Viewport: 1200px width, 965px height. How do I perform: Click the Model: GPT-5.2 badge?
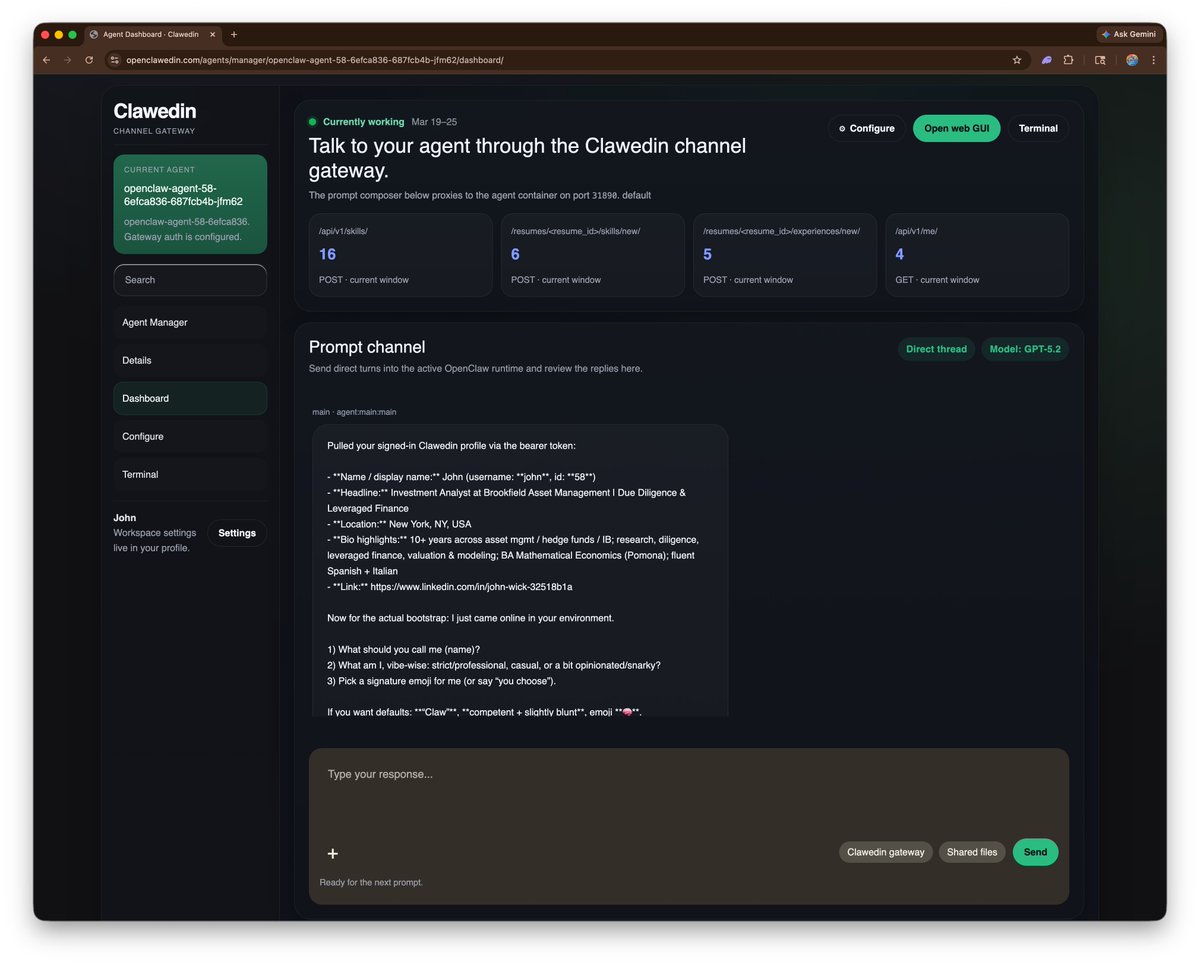[1025, 349]
